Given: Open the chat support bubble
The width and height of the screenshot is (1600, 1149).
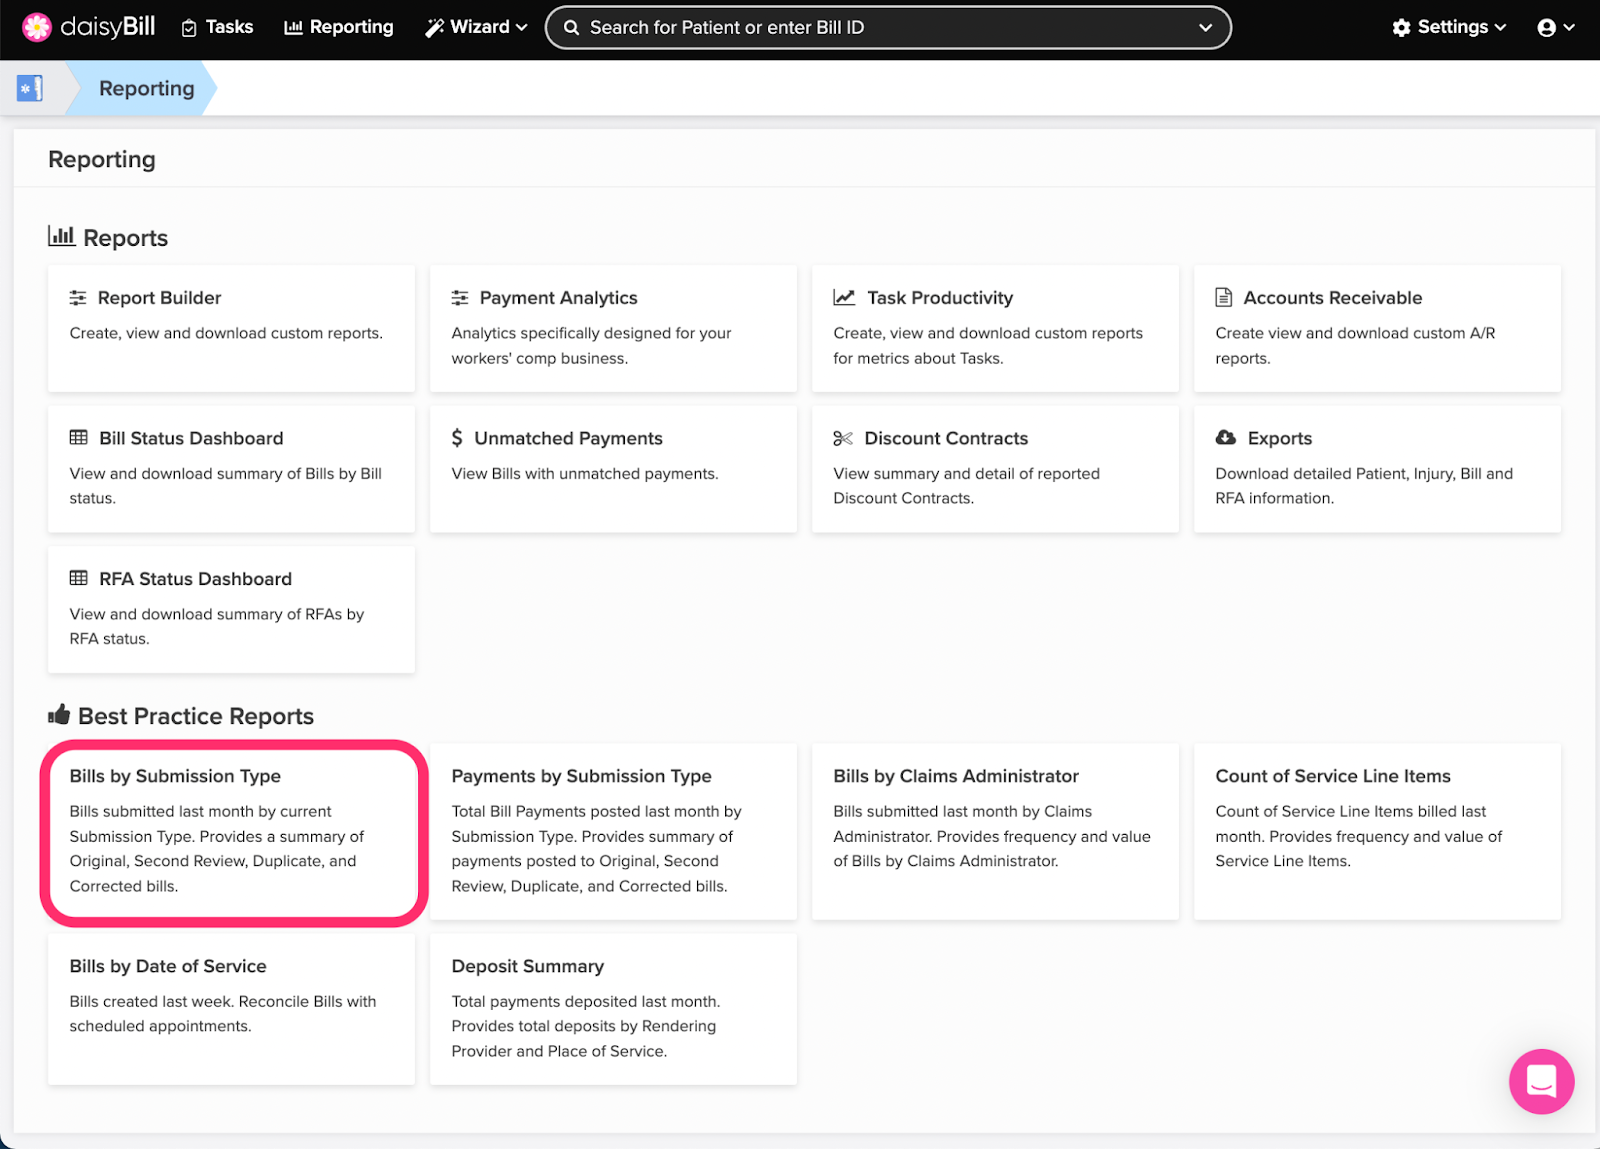Looking at the screenshot, I should [1540, 1081].
